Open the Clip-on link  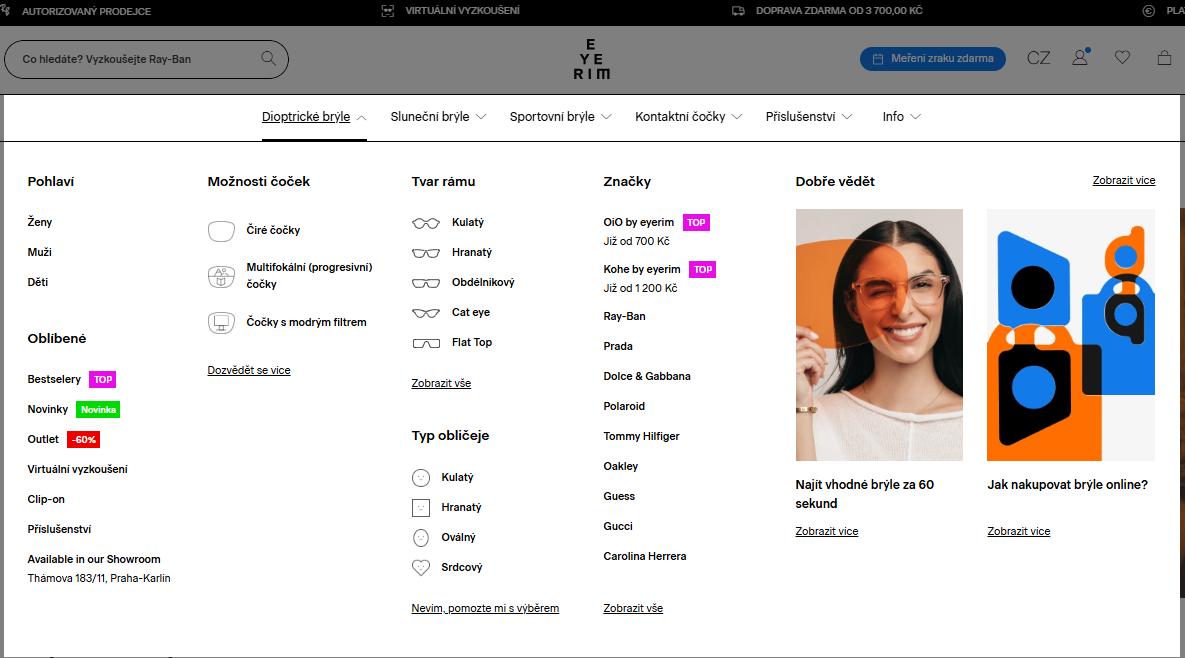(46, 499)
